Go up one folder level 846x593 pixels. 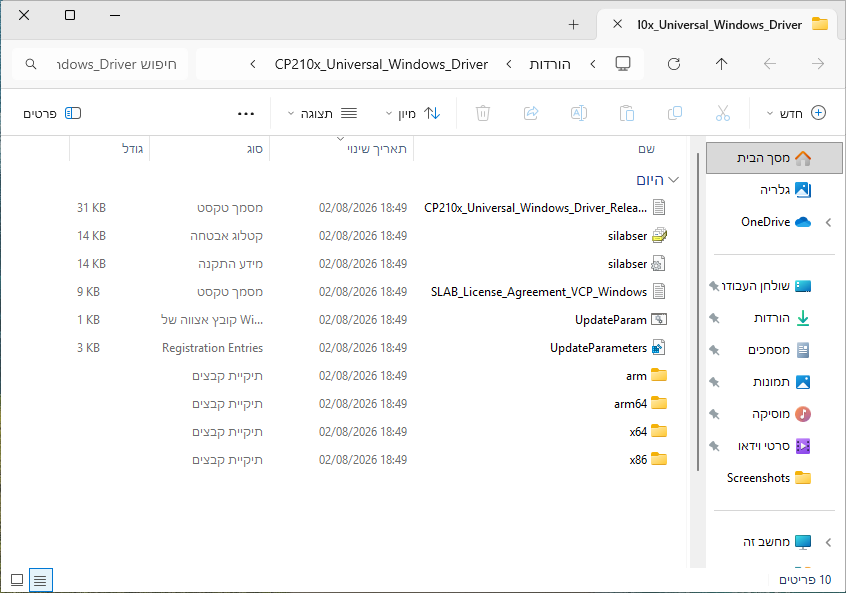point(721,64)
